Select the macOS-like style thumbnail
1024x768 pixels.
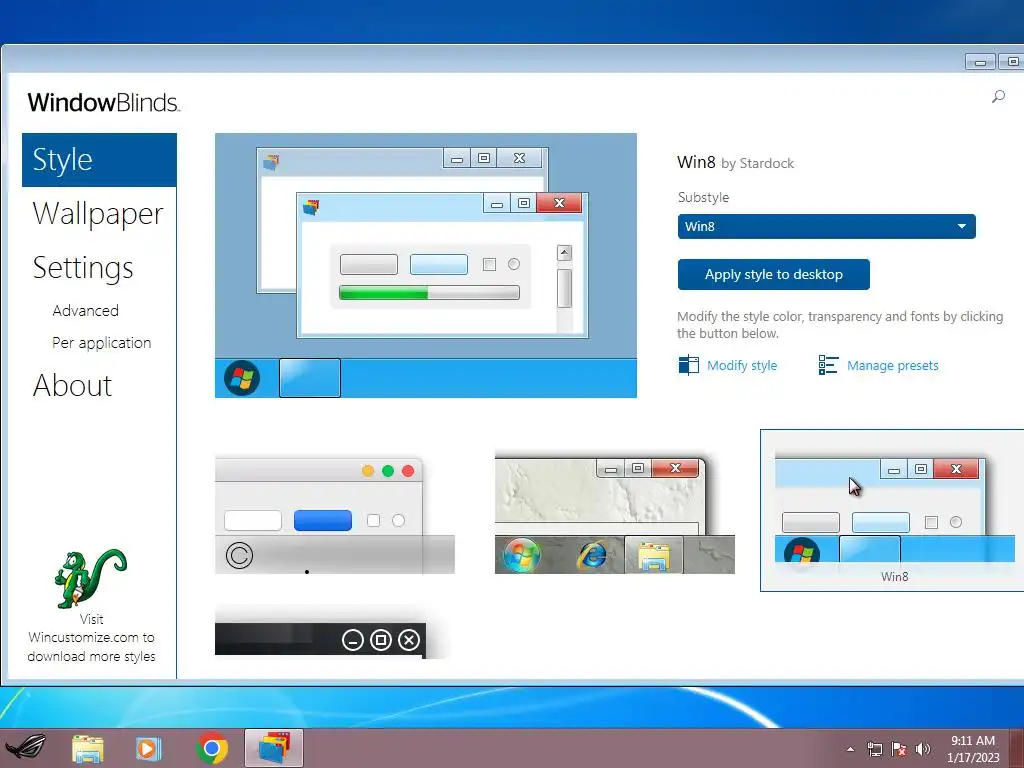click(x=334, y=516)
